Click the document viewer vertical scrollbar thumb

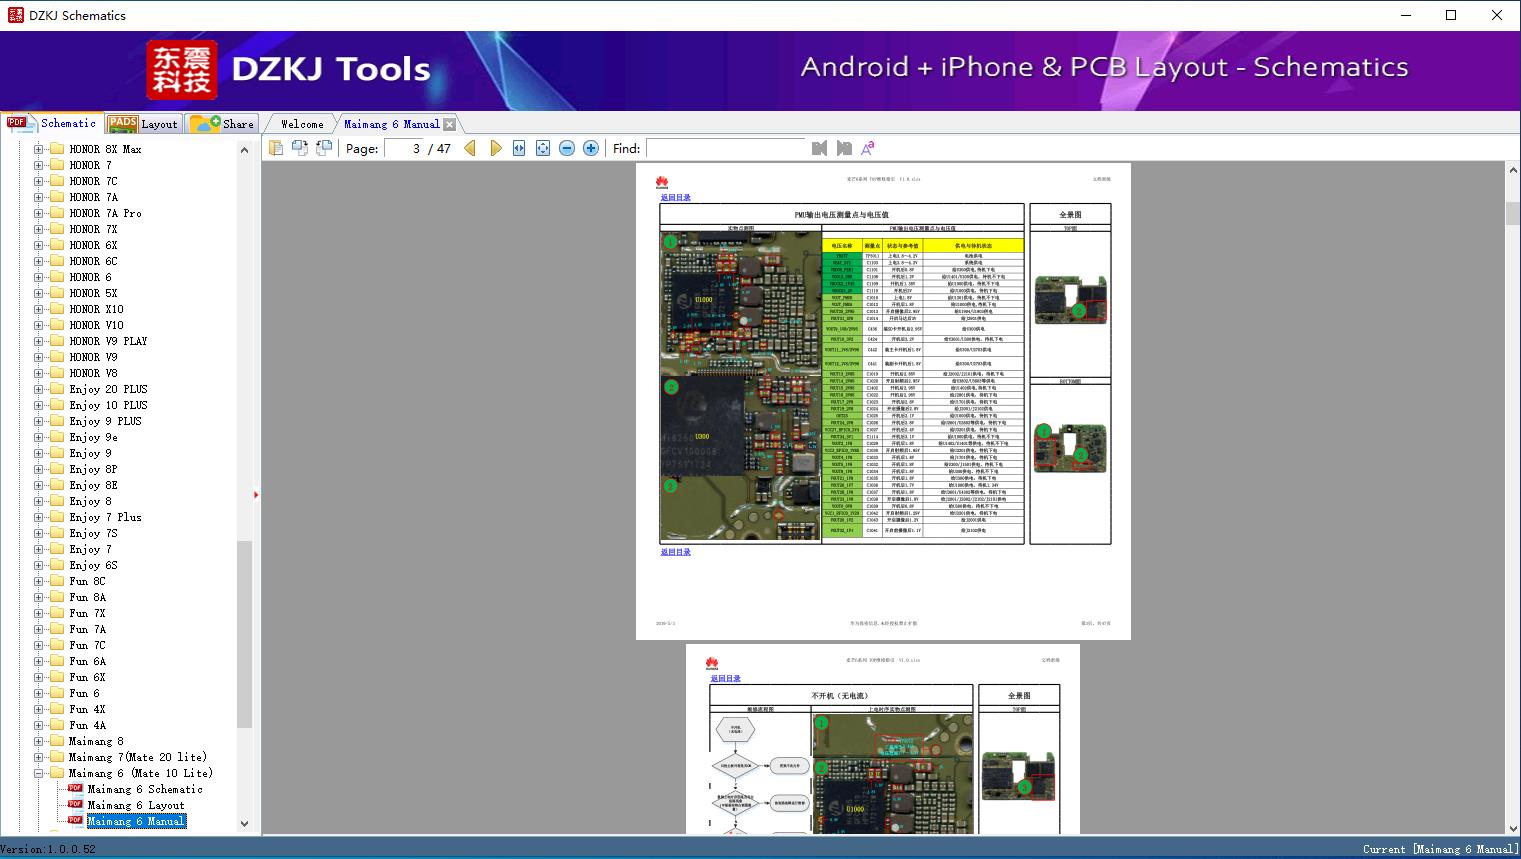1512,214
